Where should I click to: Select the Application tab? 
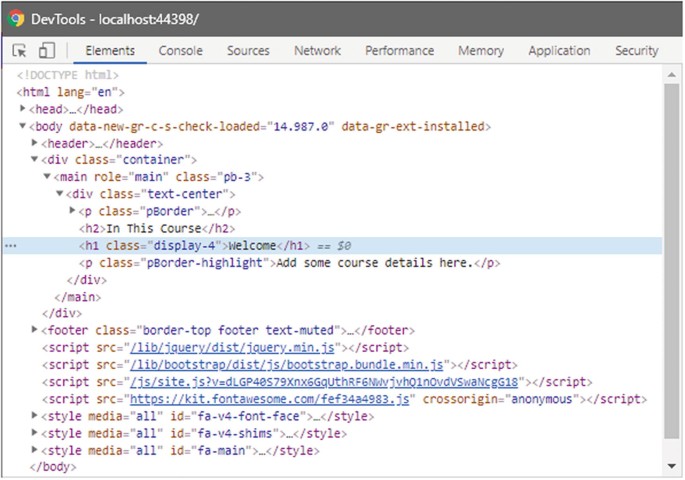pyautogui.click(x=559, y=51)
